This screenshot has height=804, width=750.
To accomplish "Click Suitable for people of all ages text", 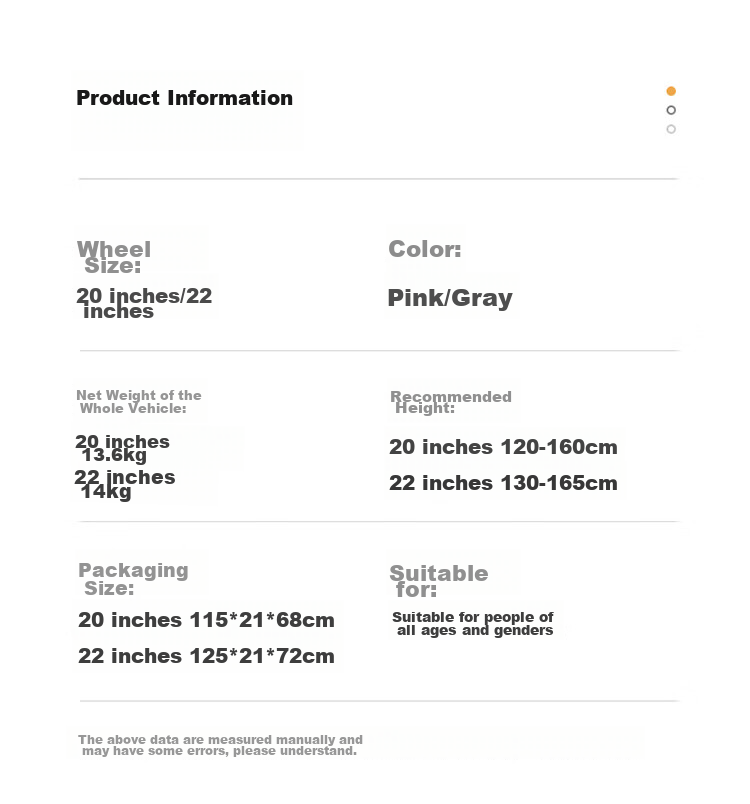I will (473, 624).
